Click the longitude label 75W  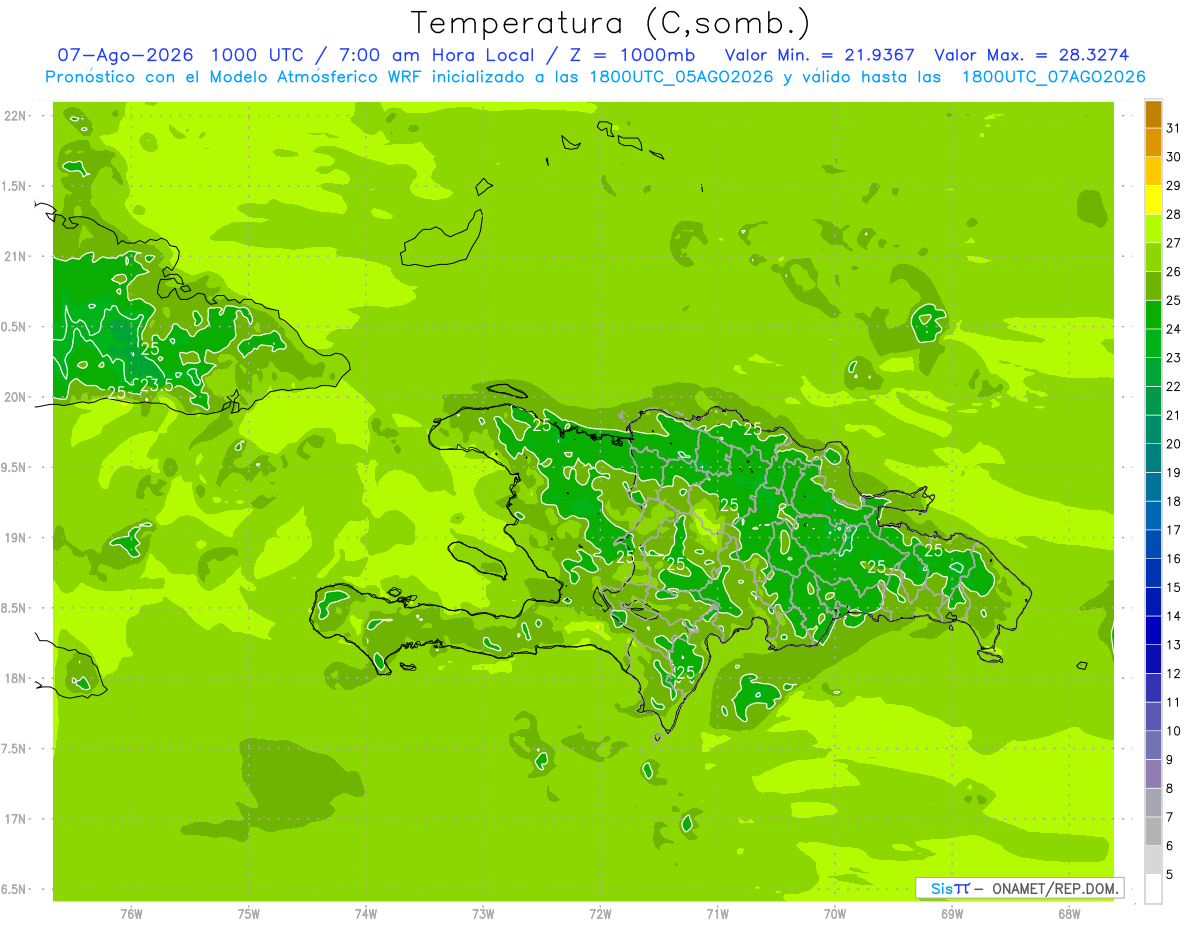pyautogui.click(x=249, y=913)
